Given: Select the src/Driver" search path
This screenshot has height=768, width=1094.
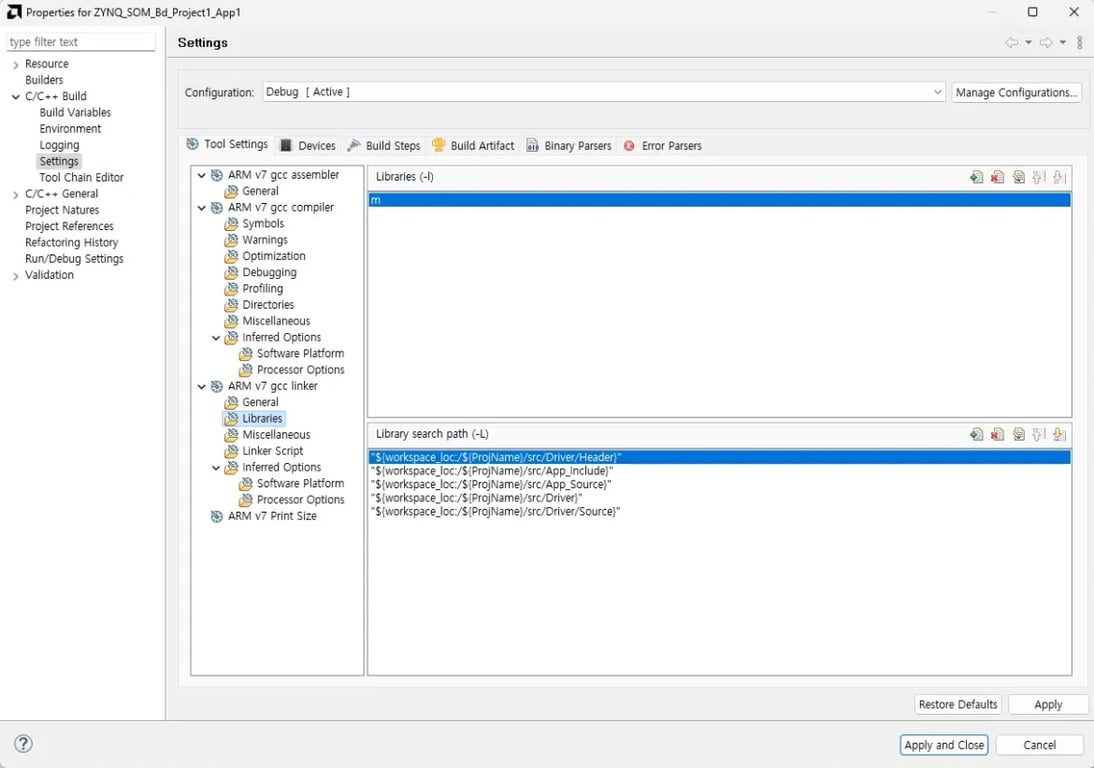Looking at the screenshot, I should (719, 498).
